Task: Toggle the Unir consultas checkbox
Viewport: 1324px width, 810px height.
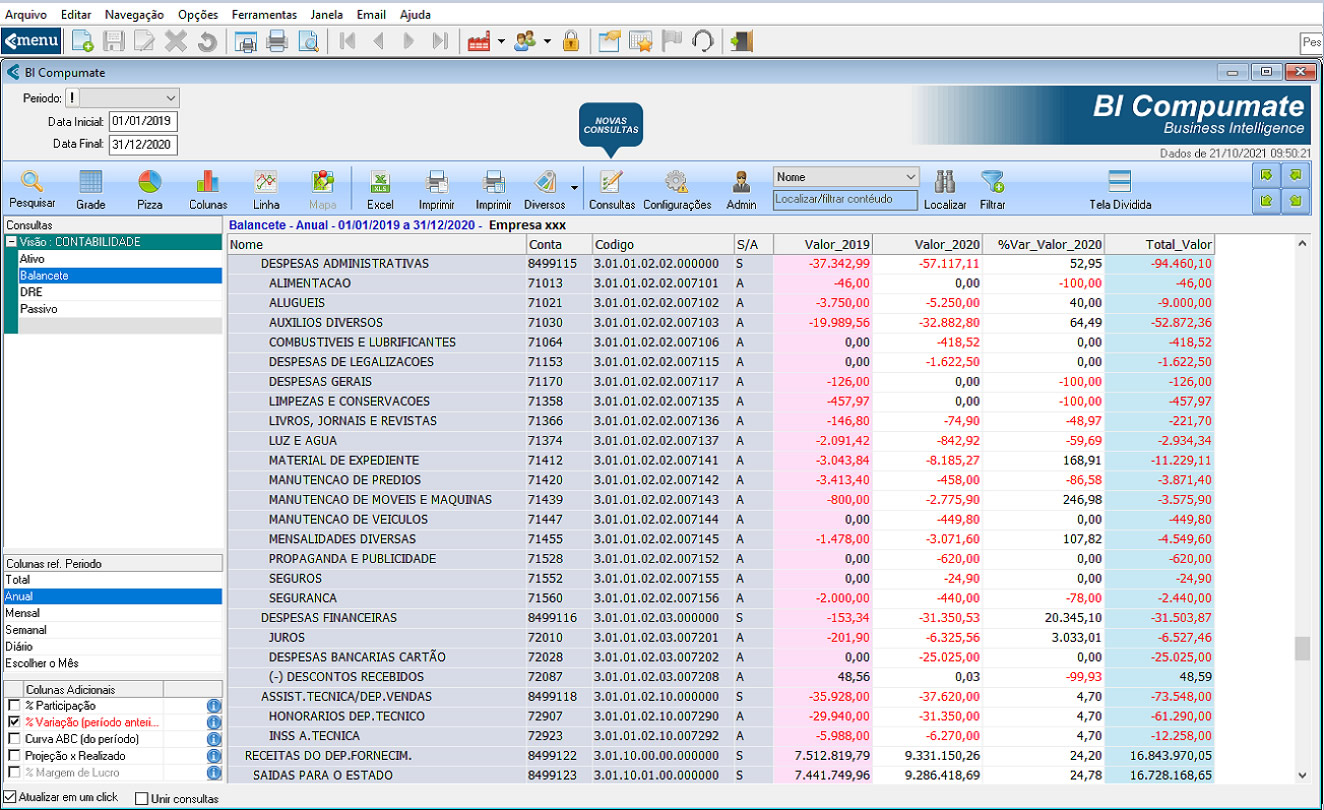Action: click(141, 799)
